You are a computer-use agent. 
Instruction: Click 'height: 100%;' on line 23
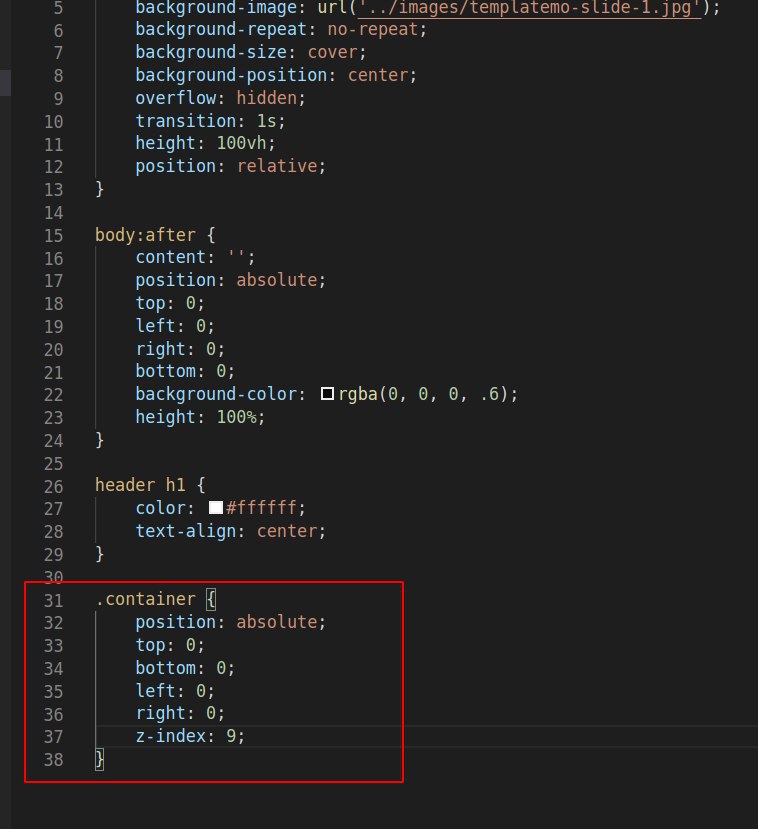pyautogui.click(x=200, y=417)
